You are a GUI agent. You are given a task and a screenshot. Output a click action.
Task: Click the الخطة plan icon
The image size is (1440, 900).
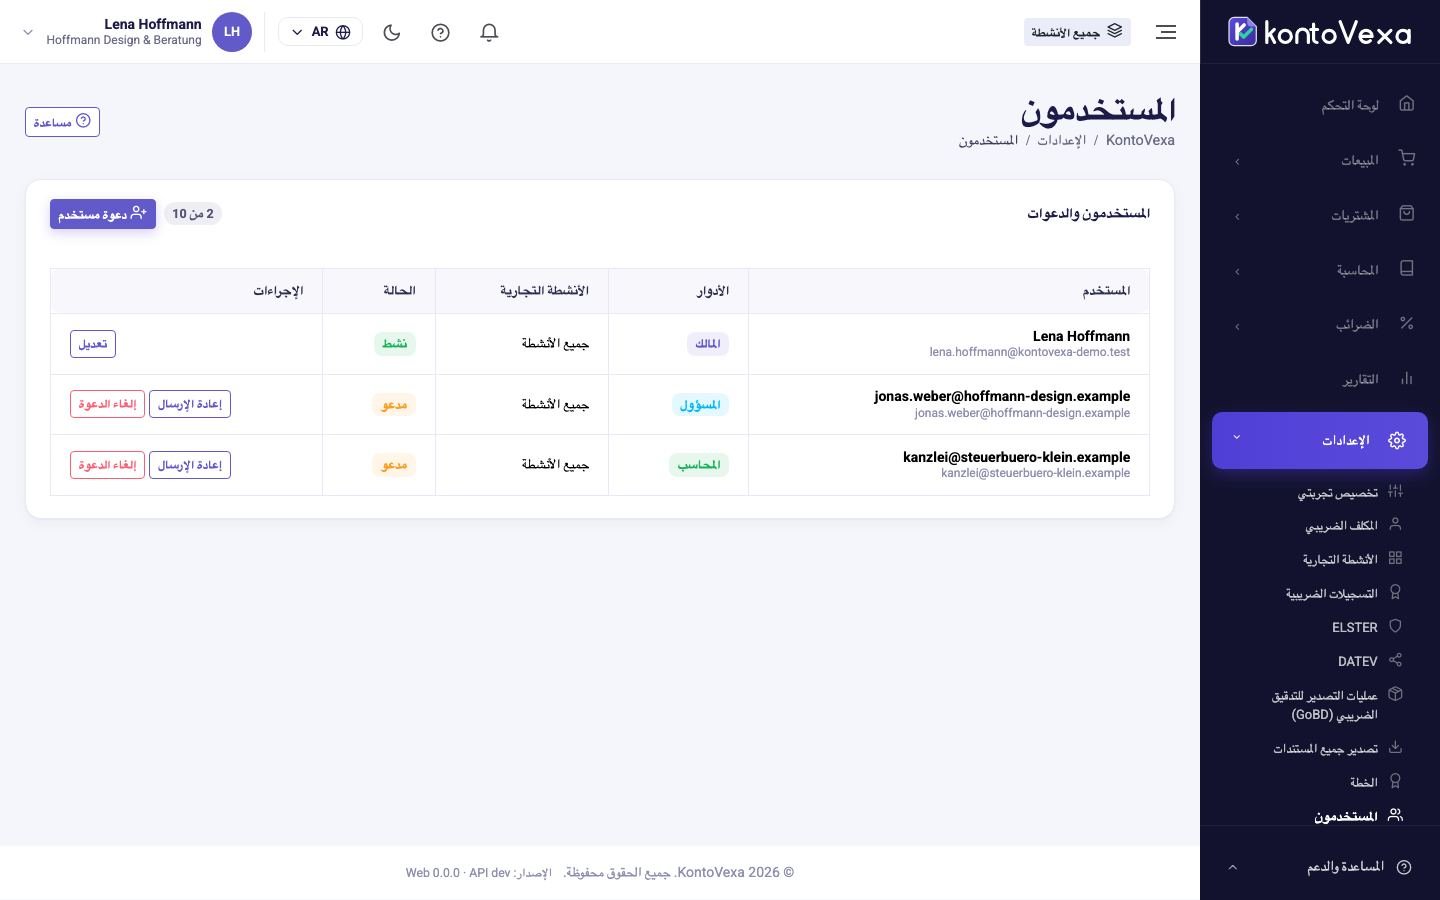pos(1396,781)
